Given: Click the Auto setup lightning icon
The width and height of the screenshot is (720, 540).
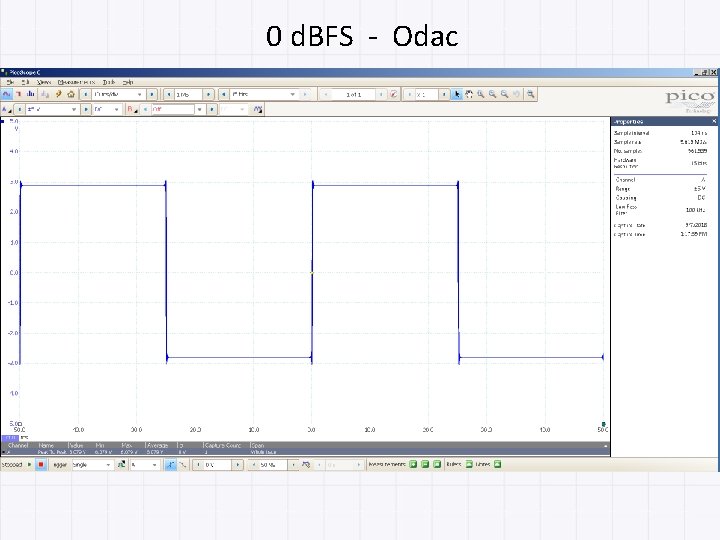Looking at the screenshot, I should [x=58, y=94].
